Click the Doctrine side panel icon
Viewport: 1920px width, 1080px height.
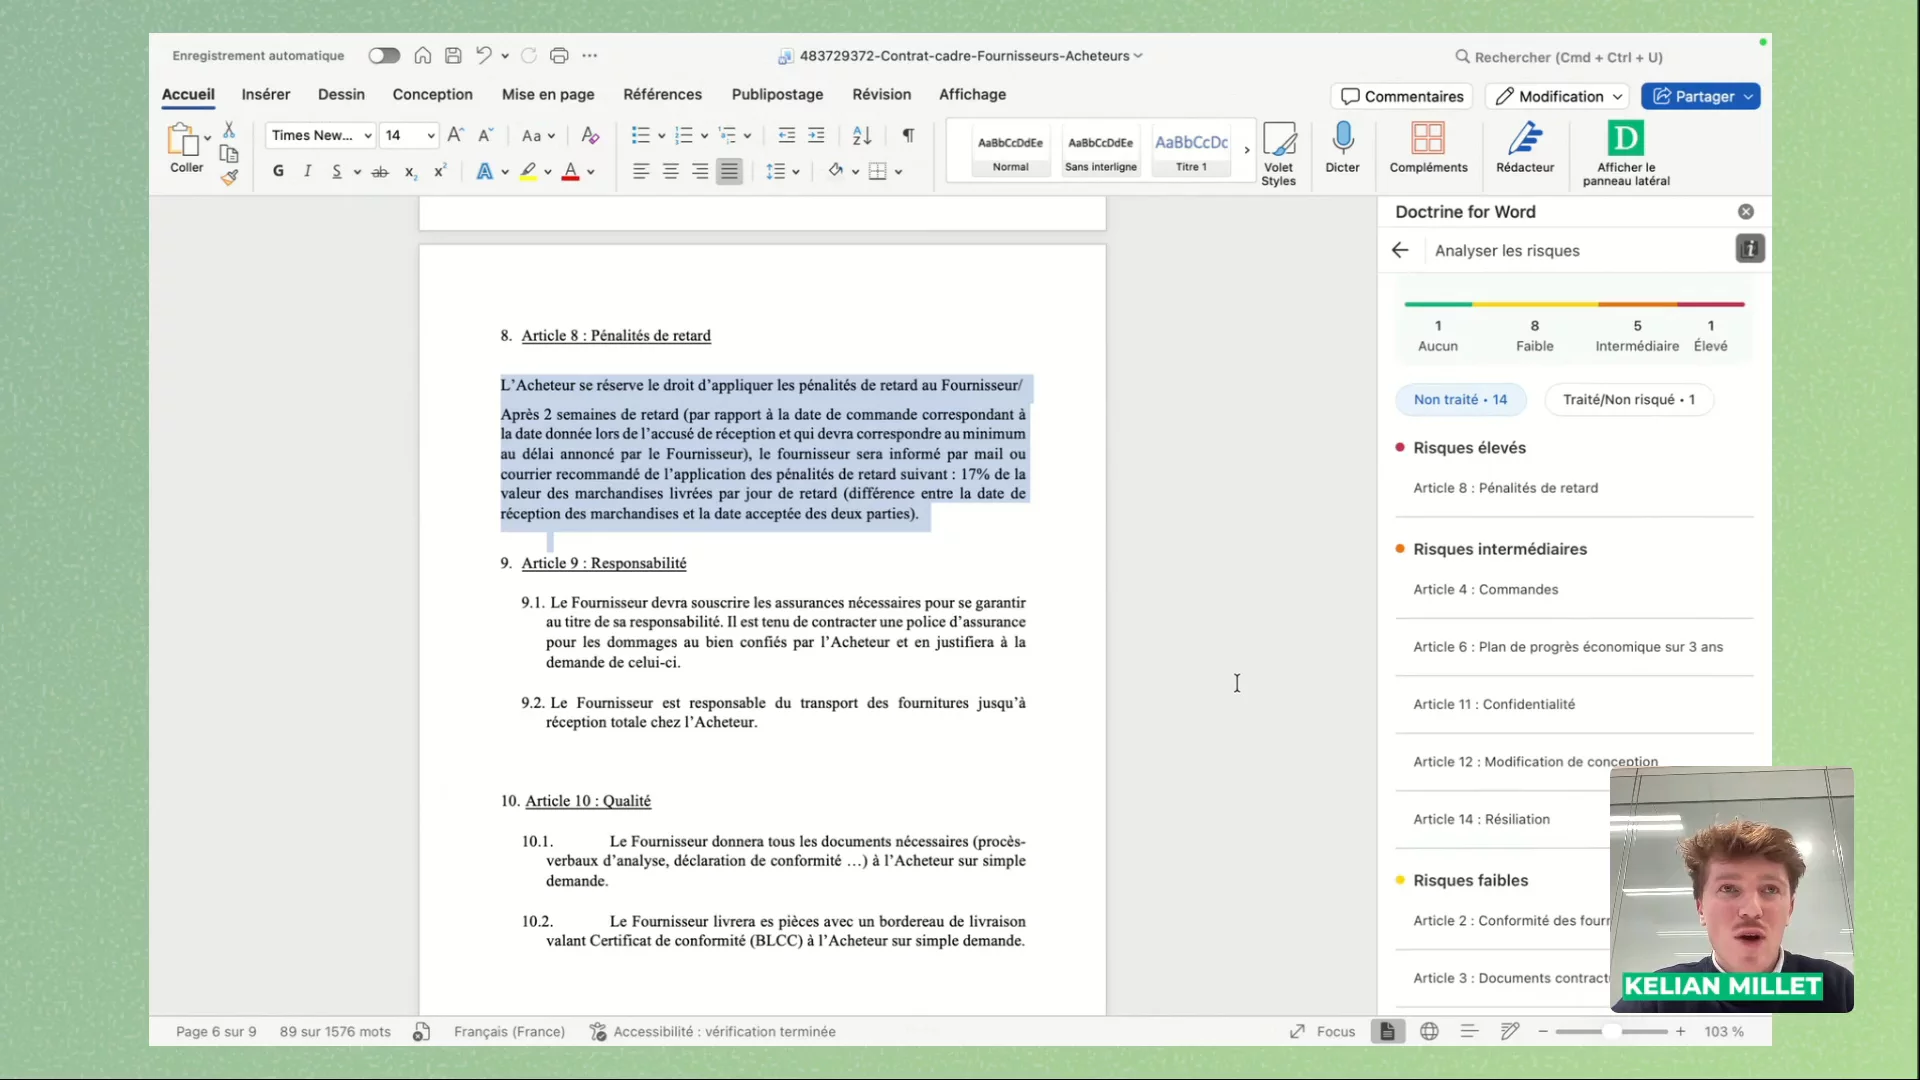1625,139
